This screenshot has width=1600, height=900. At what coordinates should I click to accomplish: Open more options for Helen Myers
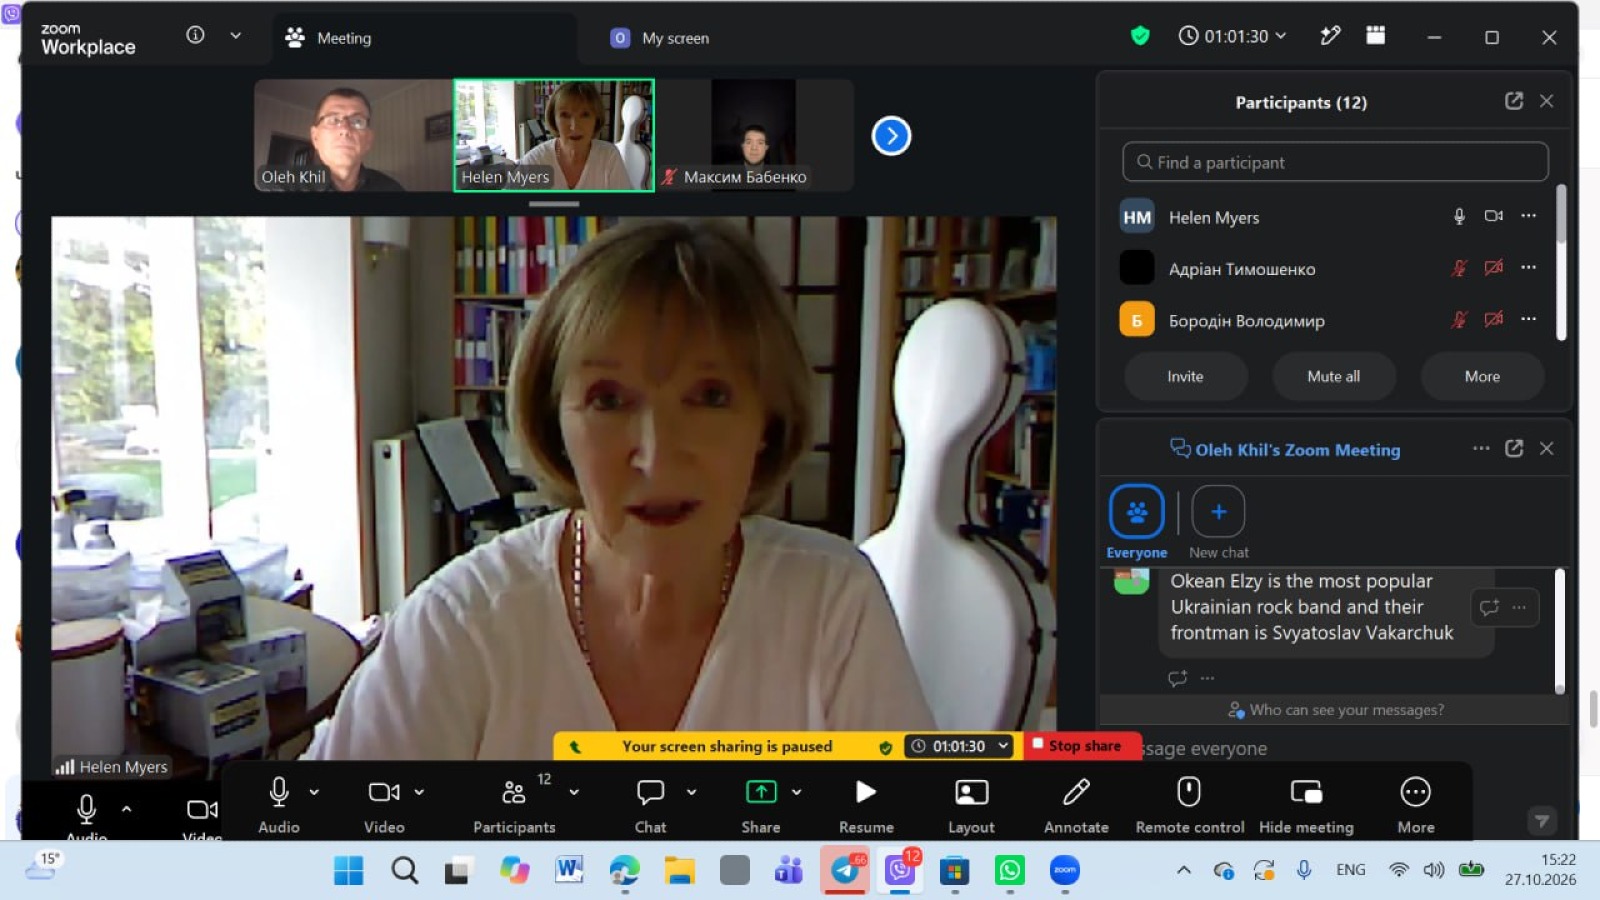coord(1528,216)
